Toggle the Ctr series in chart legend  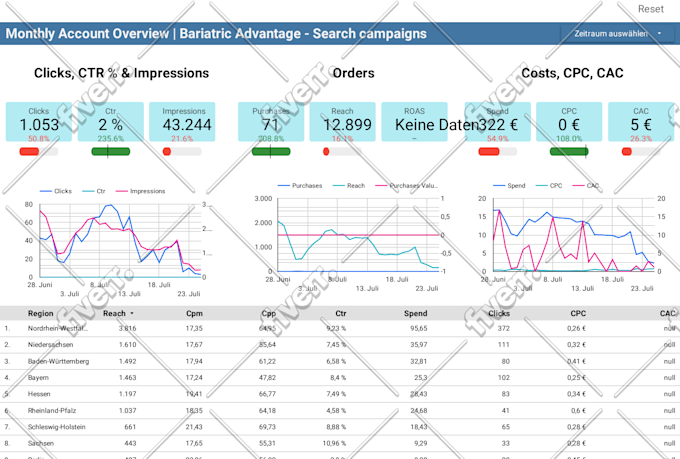[94, 191]
